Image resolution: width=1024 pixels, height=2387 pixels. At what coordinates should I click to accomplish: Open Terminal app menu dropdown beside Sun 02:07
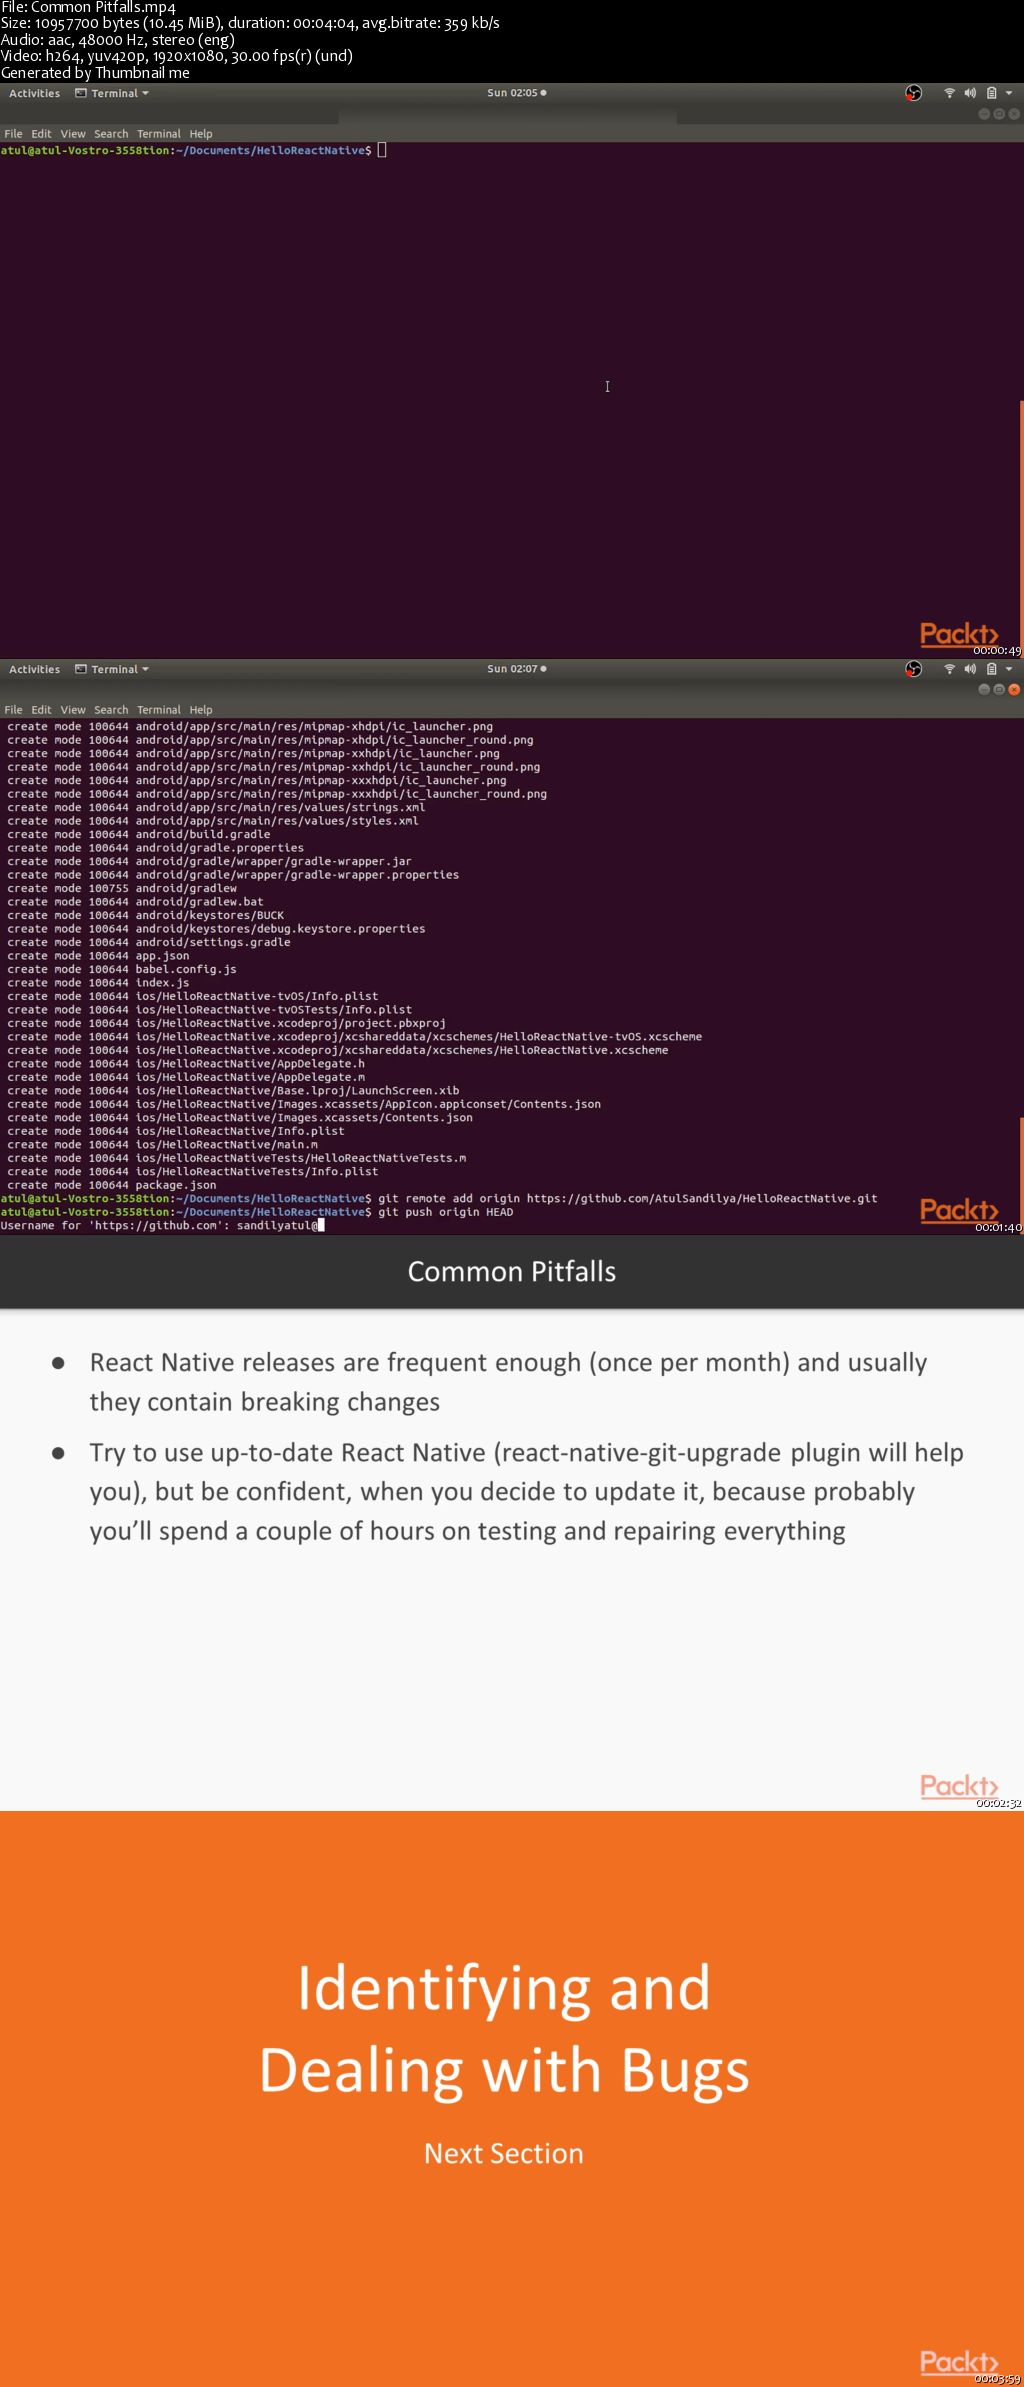pos(112,669)
